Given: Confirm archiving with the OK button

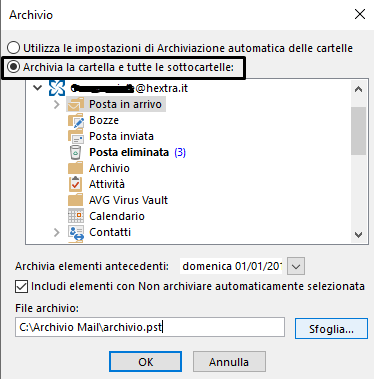Looking at the screenshot, I should coord(145,362).
